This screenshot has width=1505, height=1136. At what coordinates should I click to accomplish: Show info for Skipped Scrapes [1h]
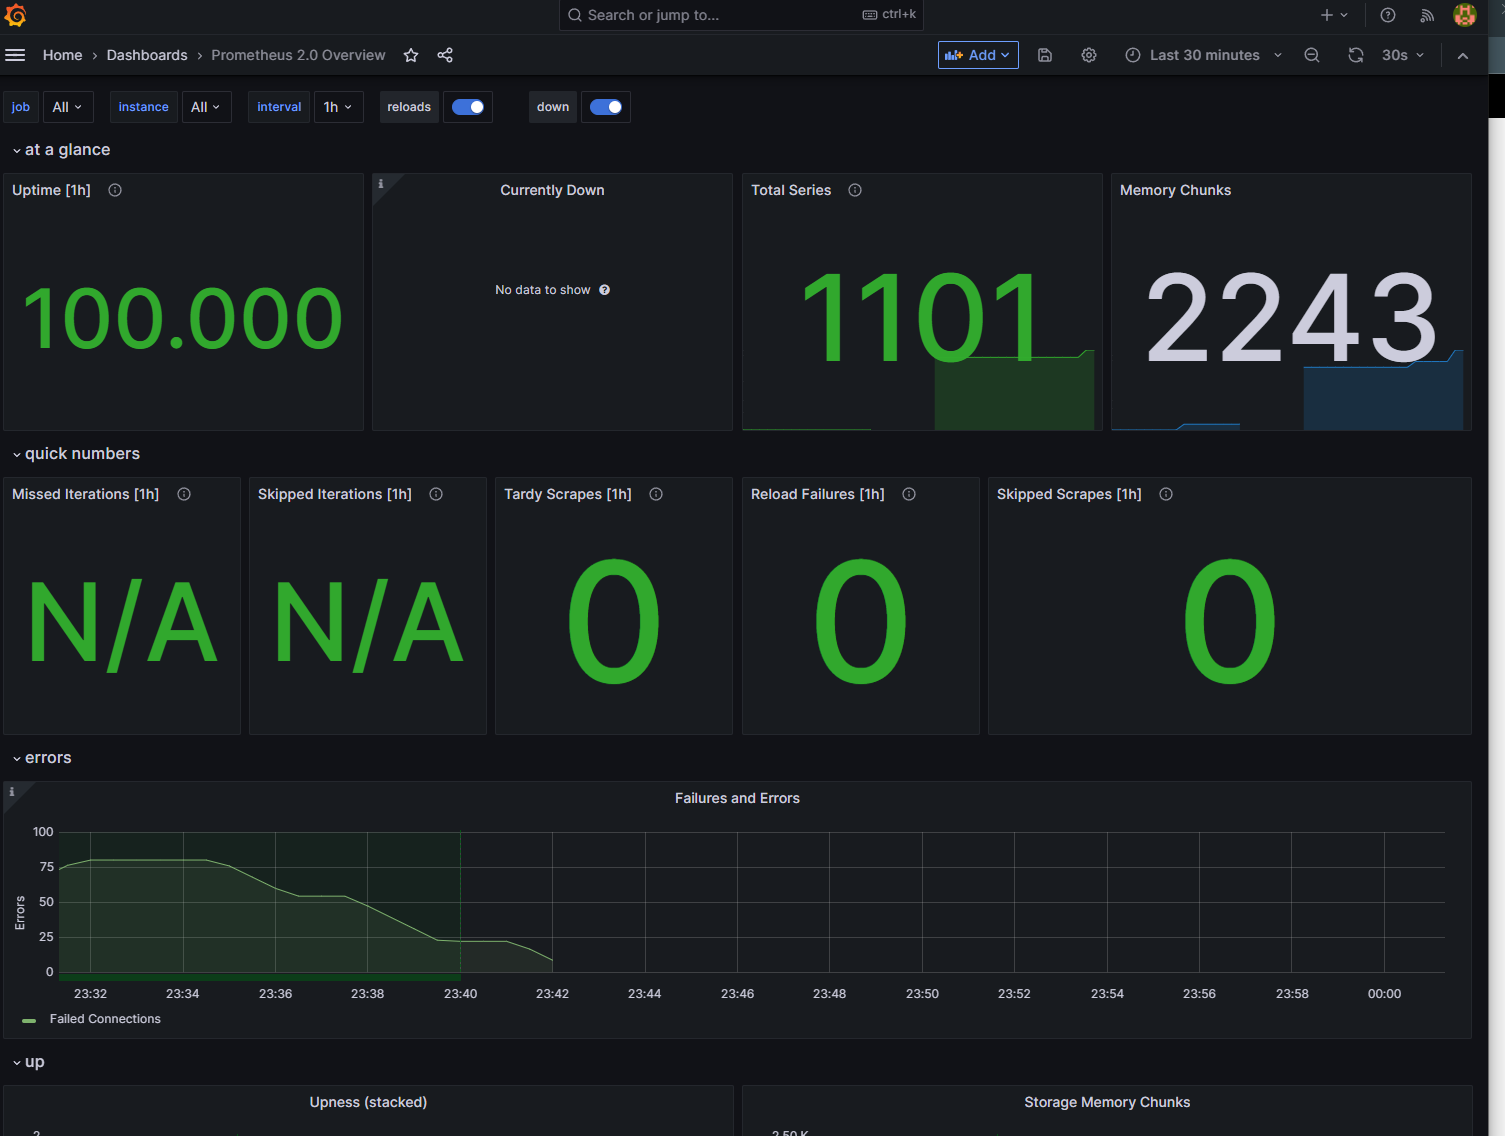(x=1166, y=494)
